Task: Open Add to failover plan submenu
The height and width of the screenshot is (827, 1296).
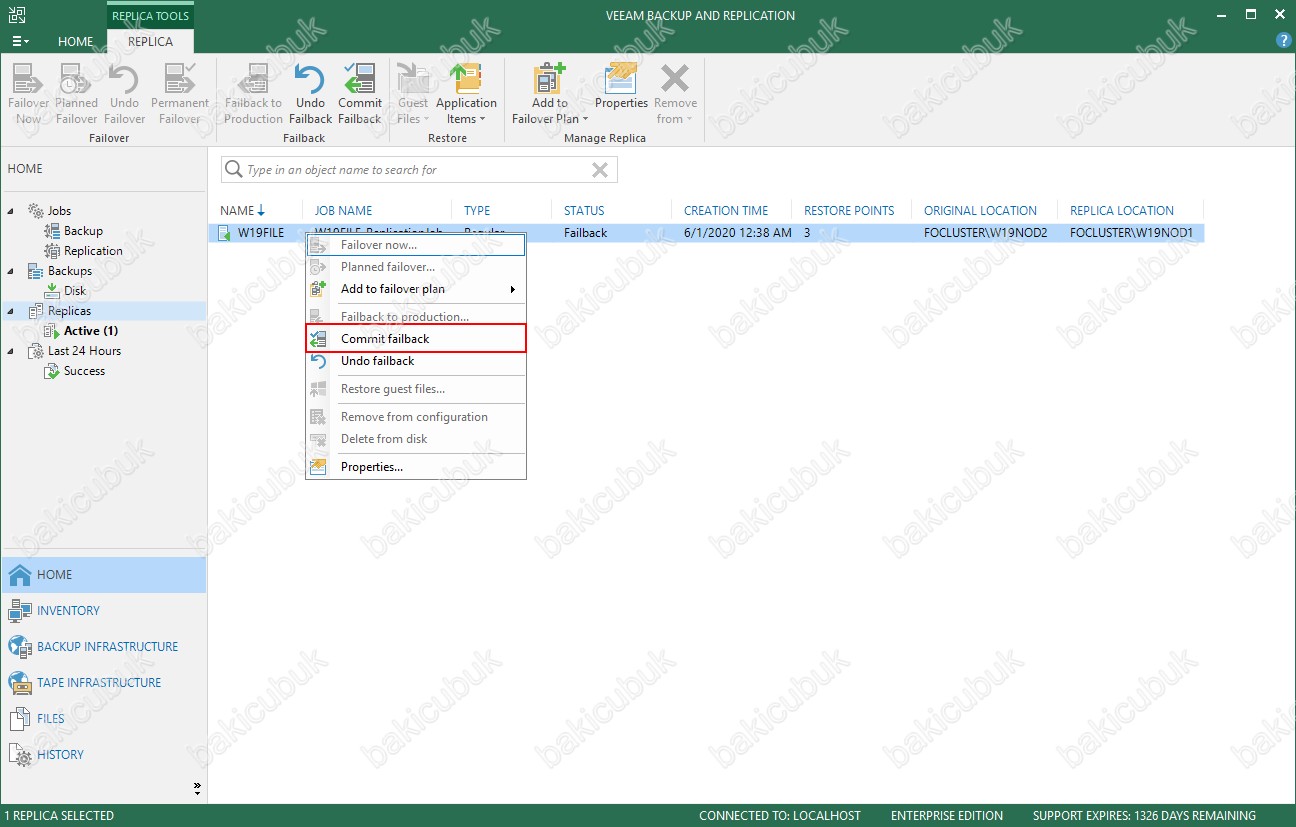Action: tap(416, 289)
